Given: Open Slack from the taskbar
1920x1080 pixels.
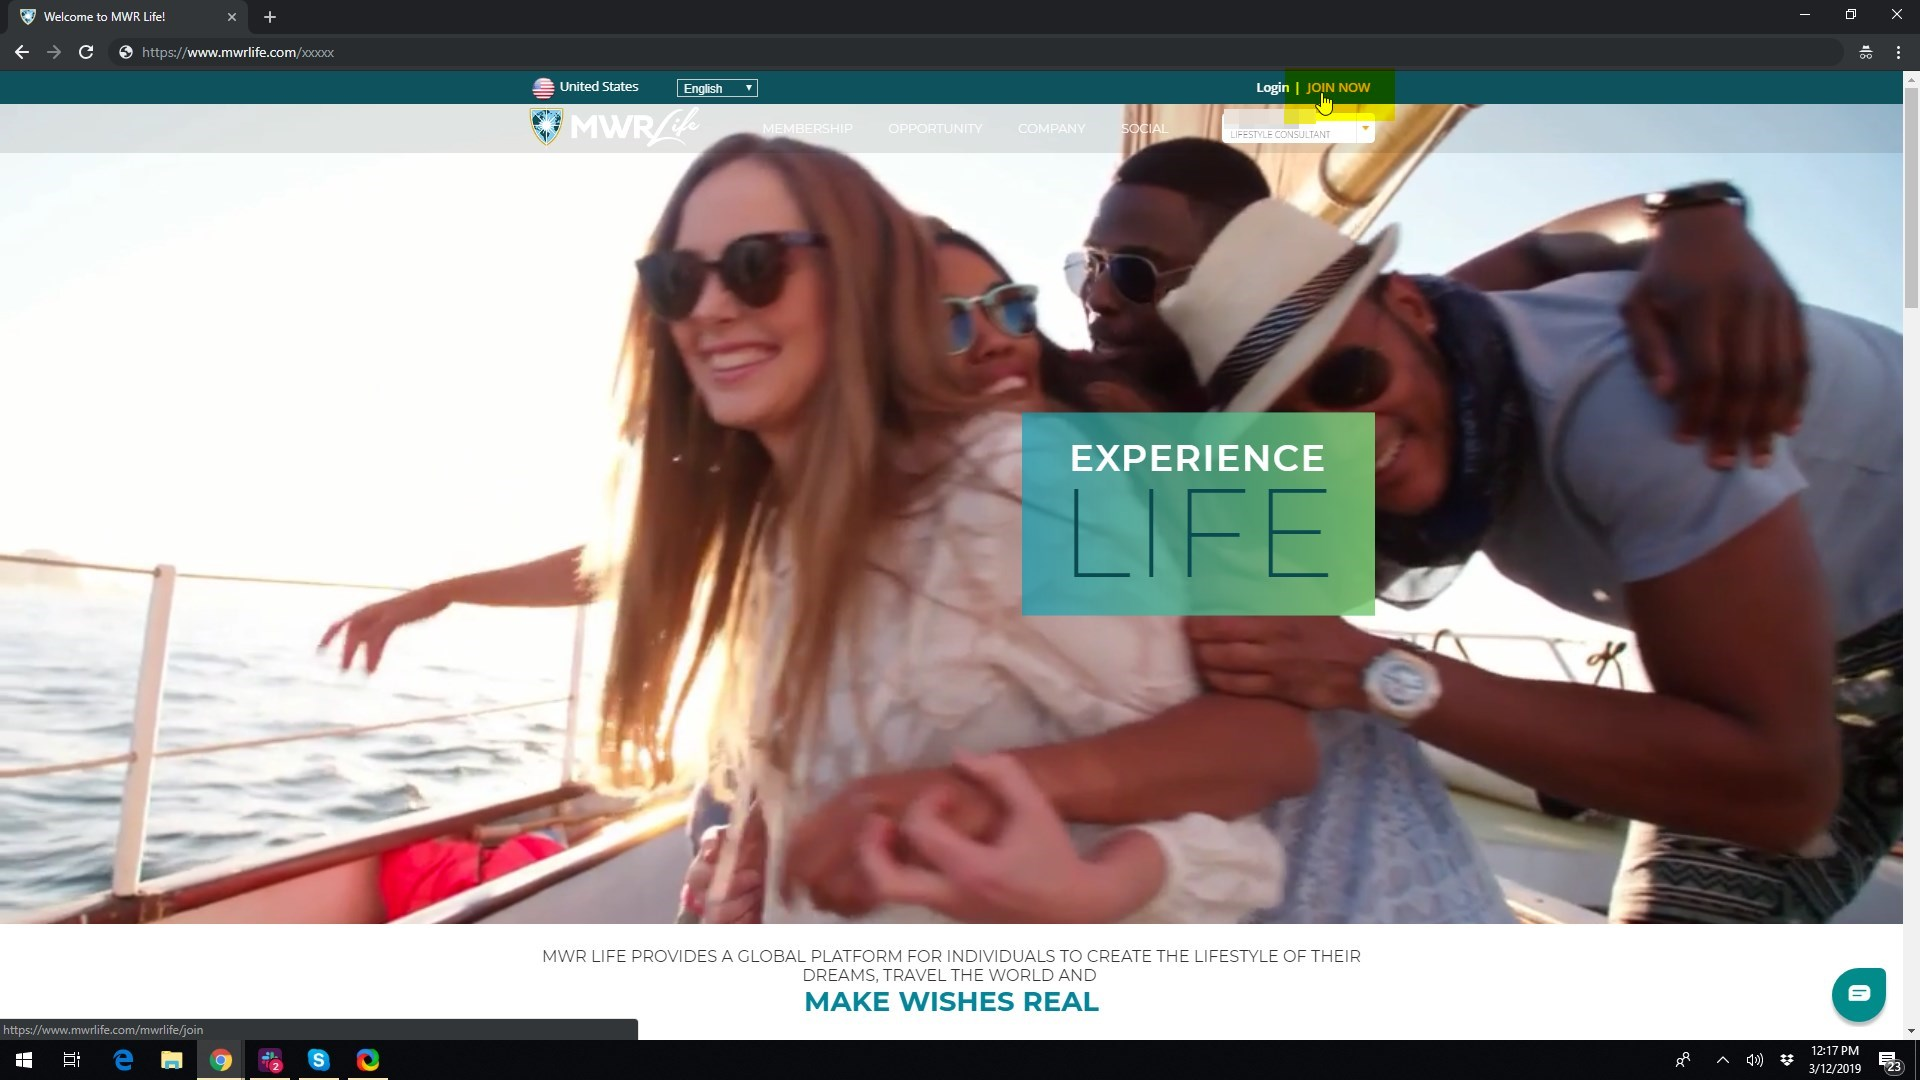Looking at the screenshot, I should (270, 1060).
